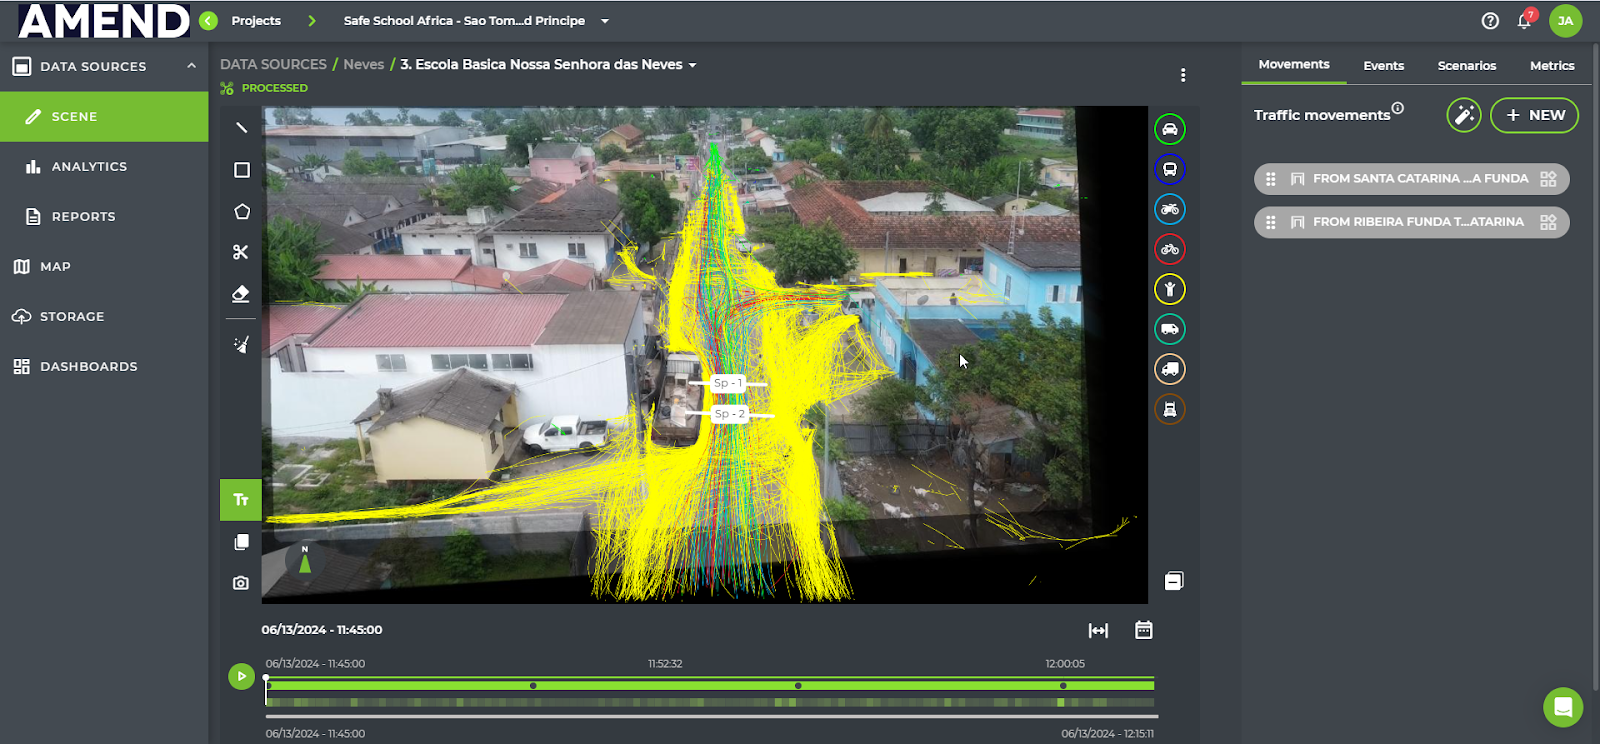Image resolution: width=1600 pixels, height=744 pixels.
Task: Select FROM SANTA CATARINA movement
Action: (1411, 179)
